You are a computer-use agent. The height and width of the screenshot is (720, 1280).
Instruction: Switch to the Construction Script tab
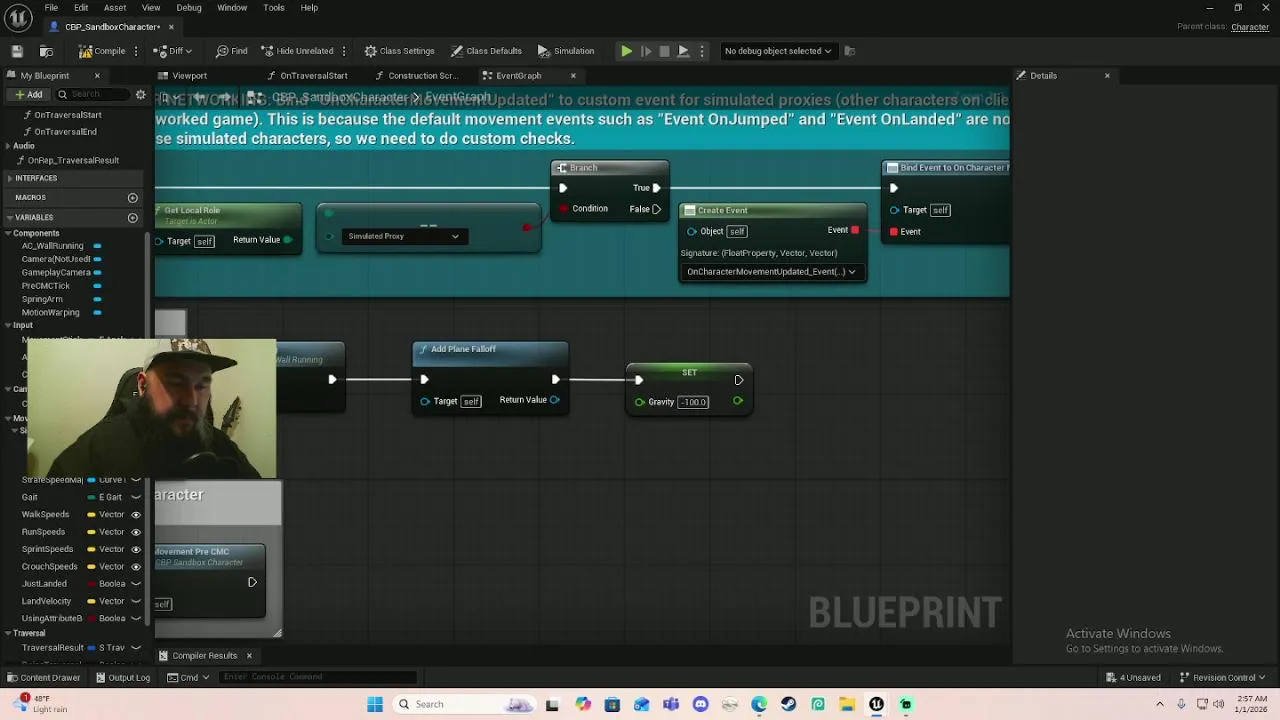tap(422, 76)
